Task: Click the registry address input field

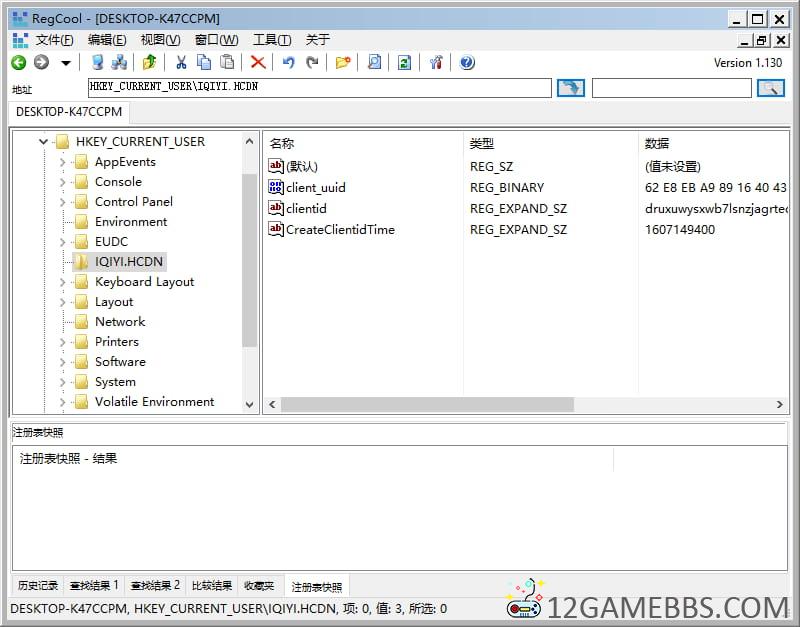Action: point(320,88)
